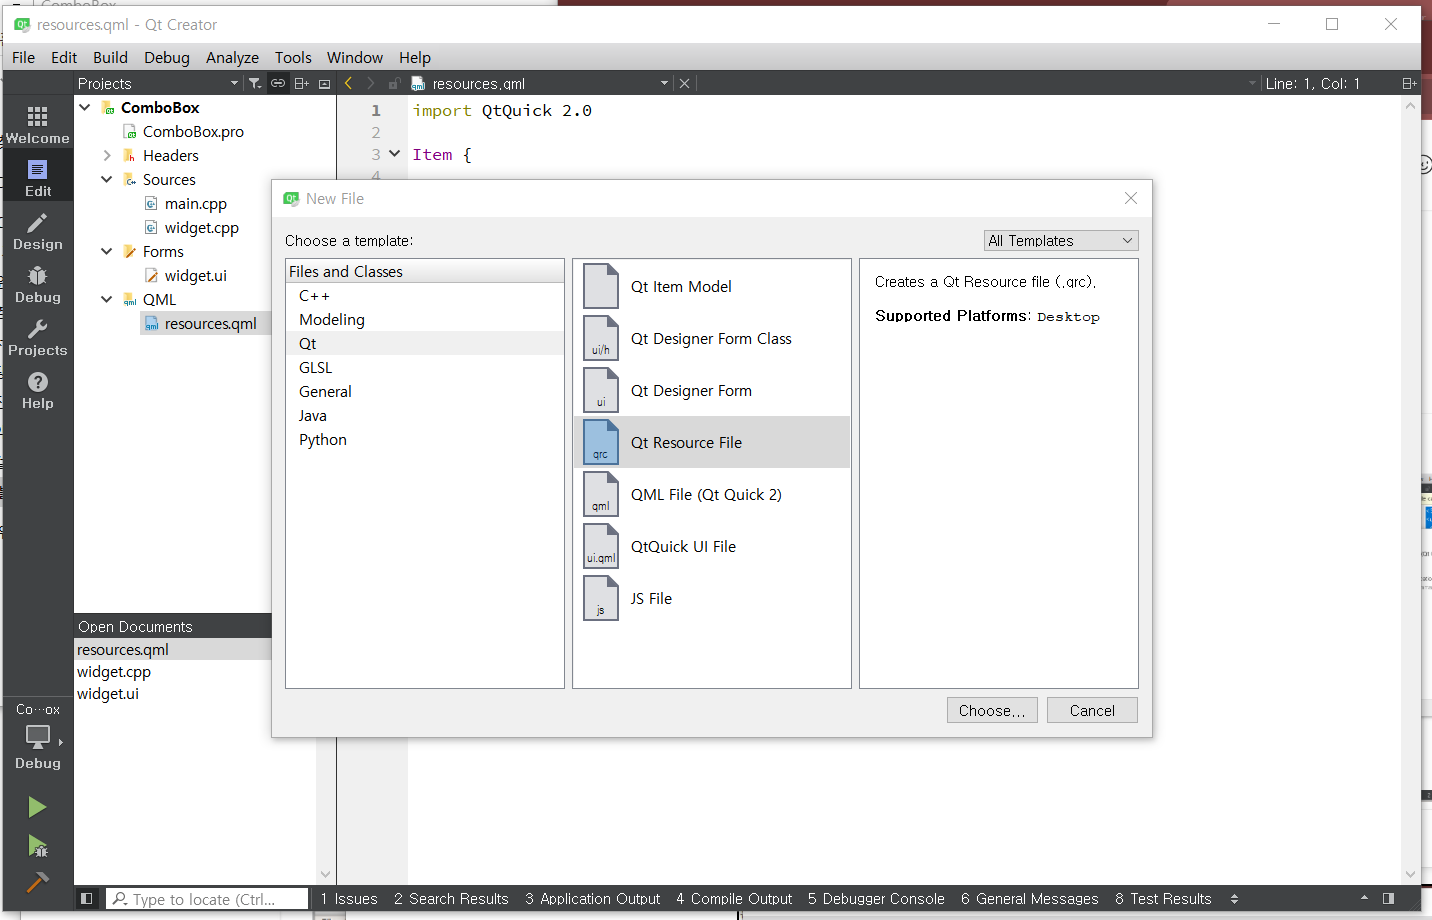Open the Build menu

point(110,57)
